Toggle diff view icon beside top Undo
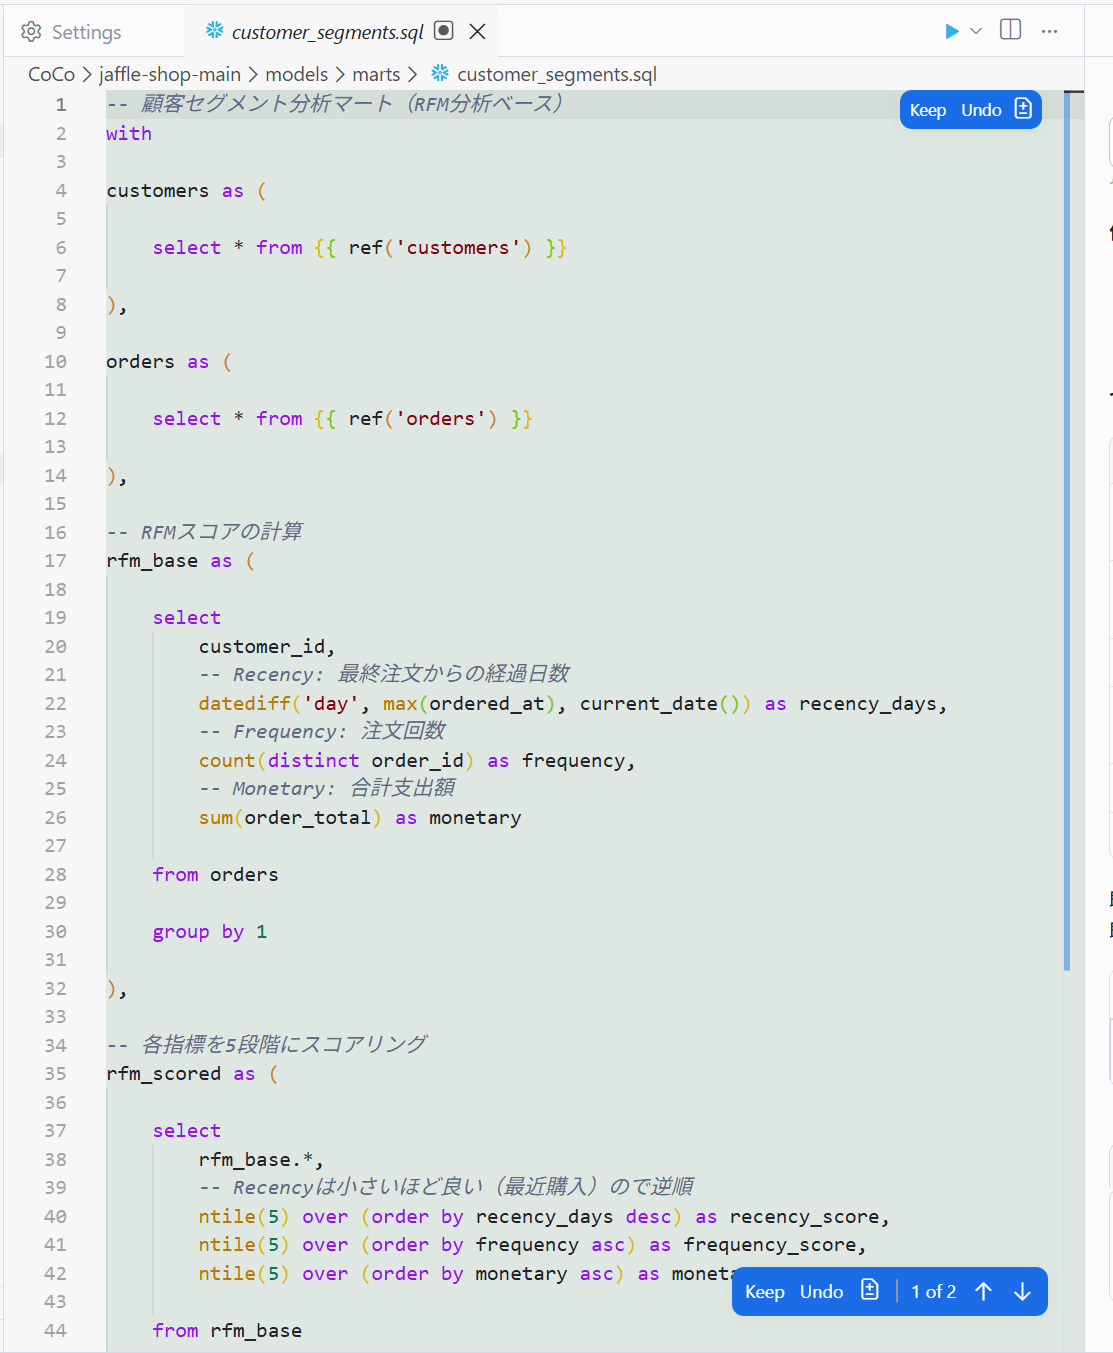The width and height of the screenshot is (1113, 1353). coord(1023,109)
